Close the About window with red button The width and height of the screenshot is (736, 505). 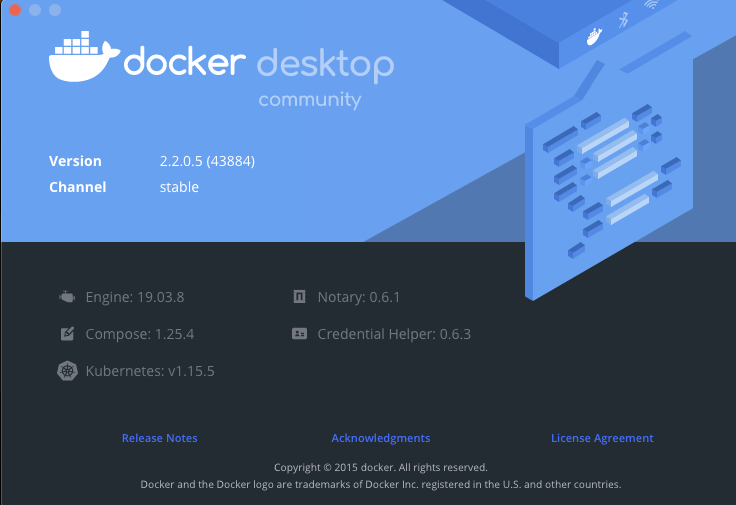[x=15, y=10]
